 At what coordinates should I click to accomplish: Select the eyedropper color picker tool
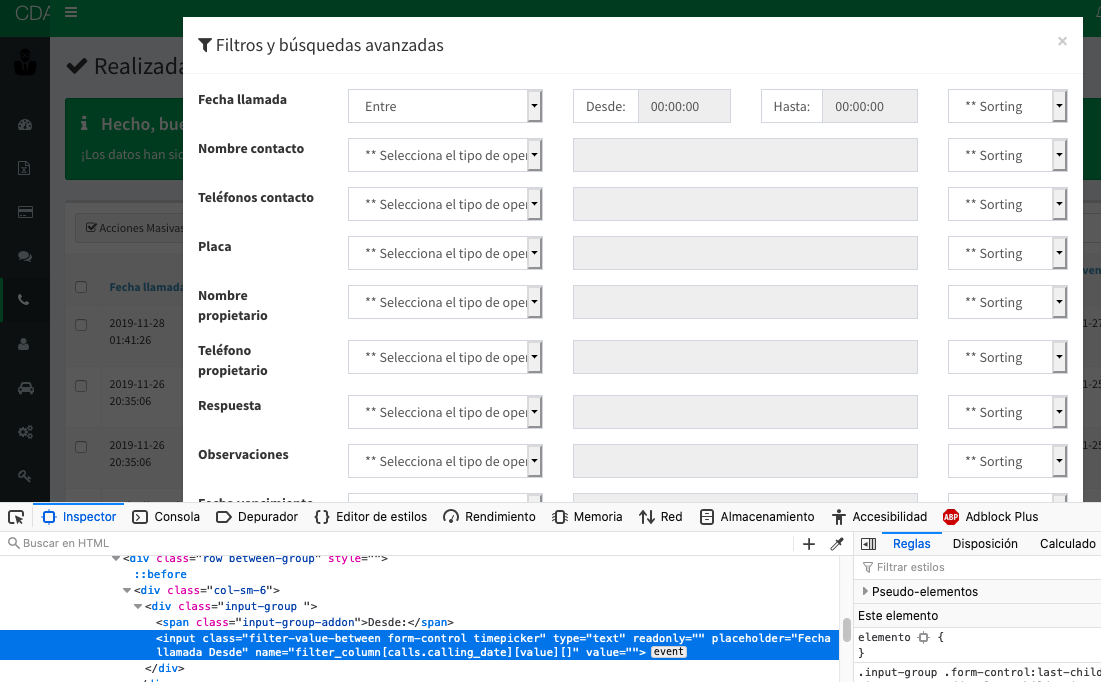(836, 544)
